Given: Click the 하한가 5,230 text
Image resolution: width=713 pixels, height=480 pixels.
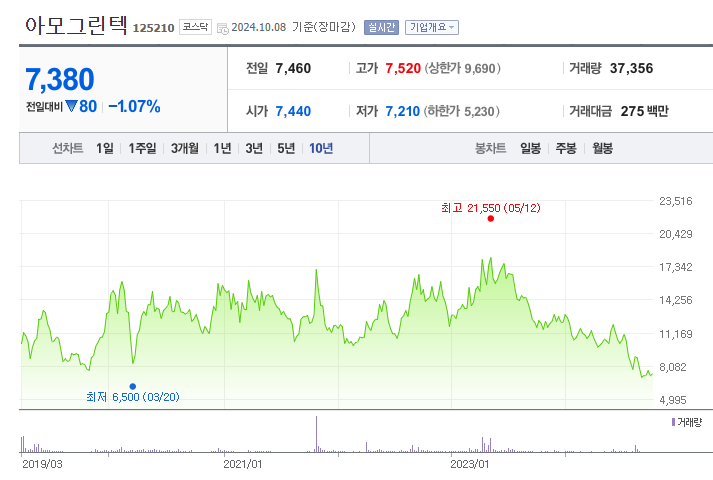Looking at the screenshot, I should [x=462, y=111].
